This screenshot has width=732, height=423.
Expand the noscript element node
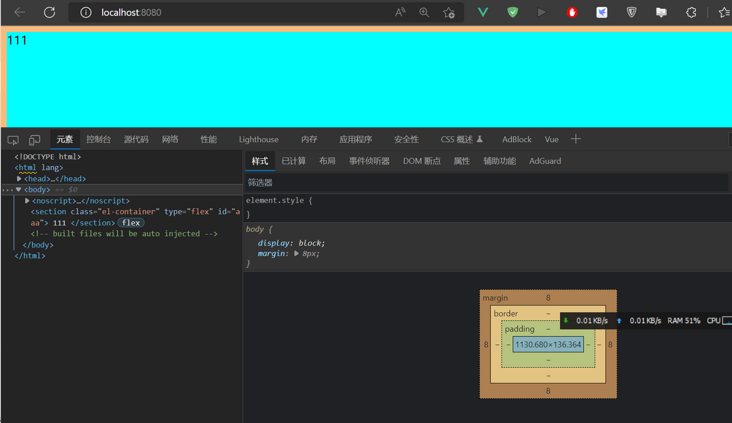(27, 201)
